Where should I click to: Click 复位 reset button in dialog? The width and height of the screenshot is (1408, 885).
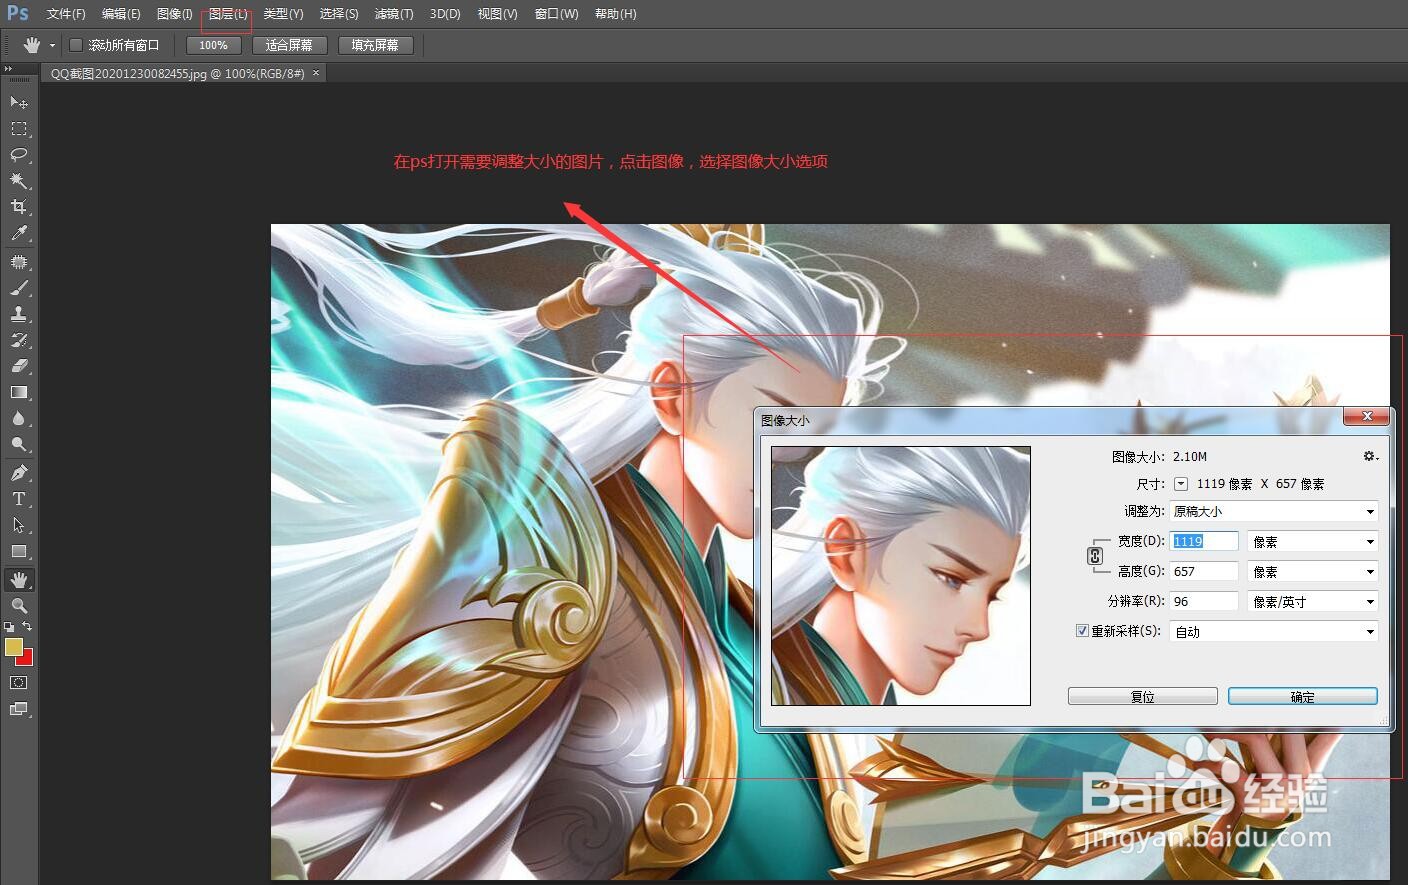(x=1143, y=696)
